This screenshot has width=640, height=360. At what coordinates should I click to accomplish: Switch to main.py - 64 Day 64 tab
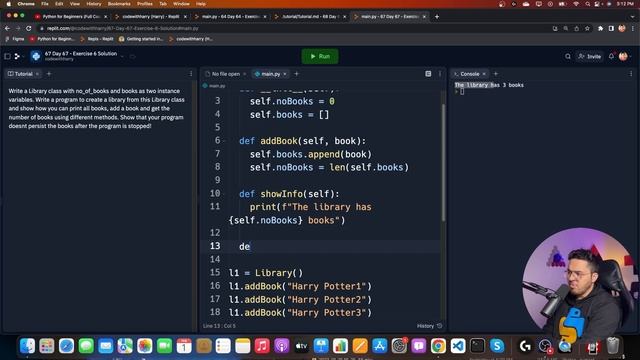[231, 17]
